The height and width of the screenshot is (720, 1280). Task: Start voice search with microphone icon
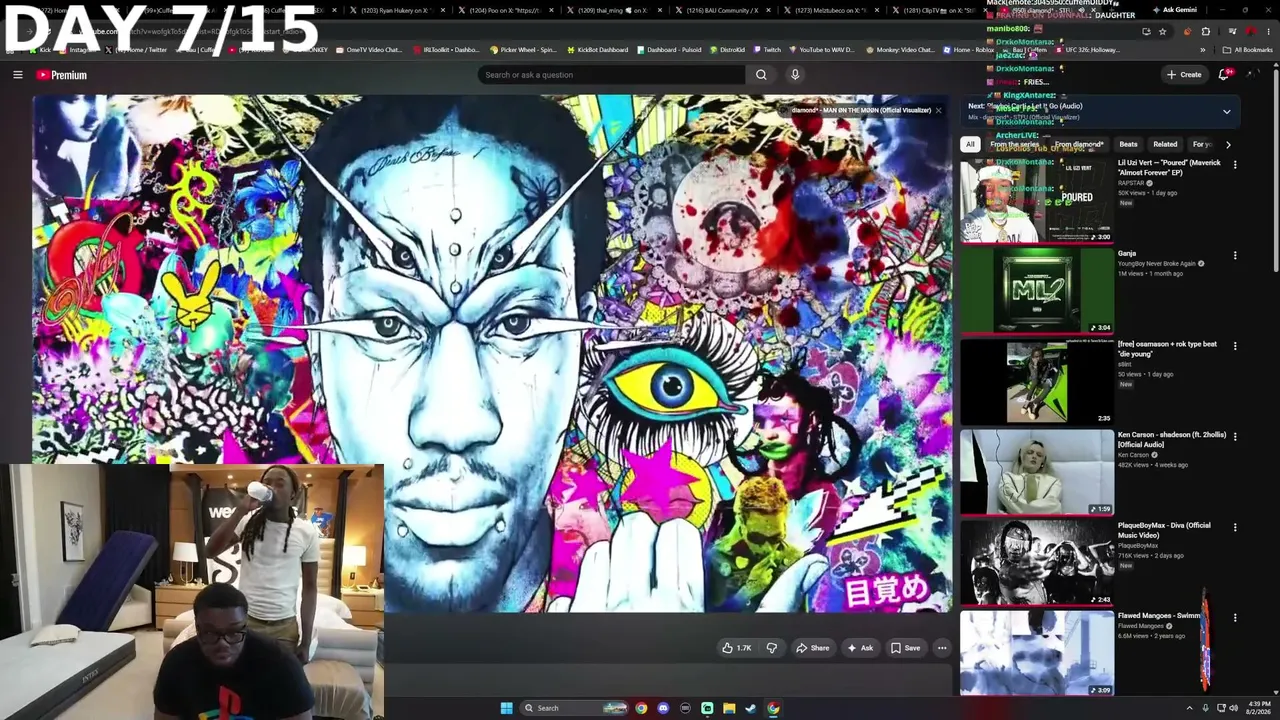click(x=795, y=75)
